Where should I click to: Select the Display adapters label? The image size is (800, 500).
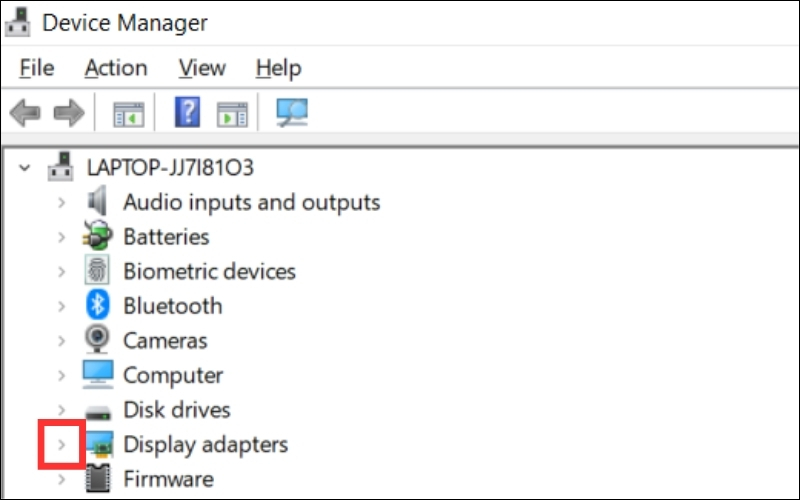[206, 445]
